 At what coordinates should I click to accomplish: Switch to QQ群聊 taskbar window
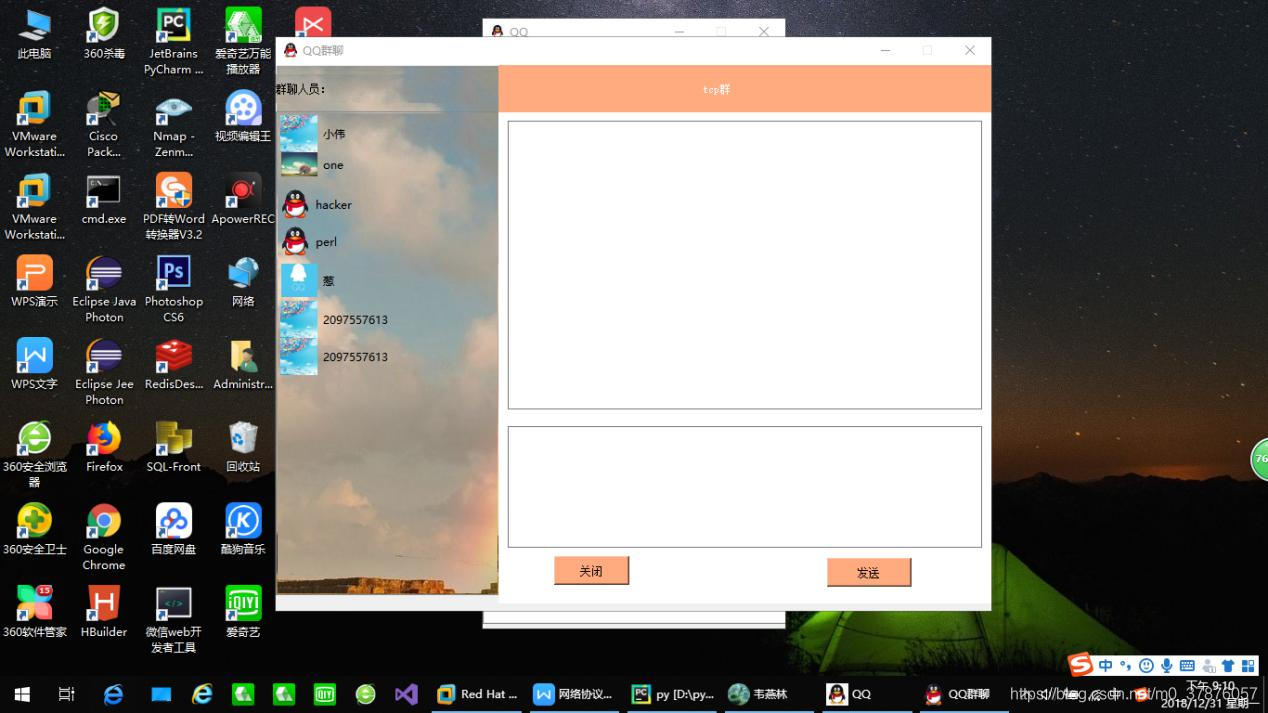(x=962, y=693)
